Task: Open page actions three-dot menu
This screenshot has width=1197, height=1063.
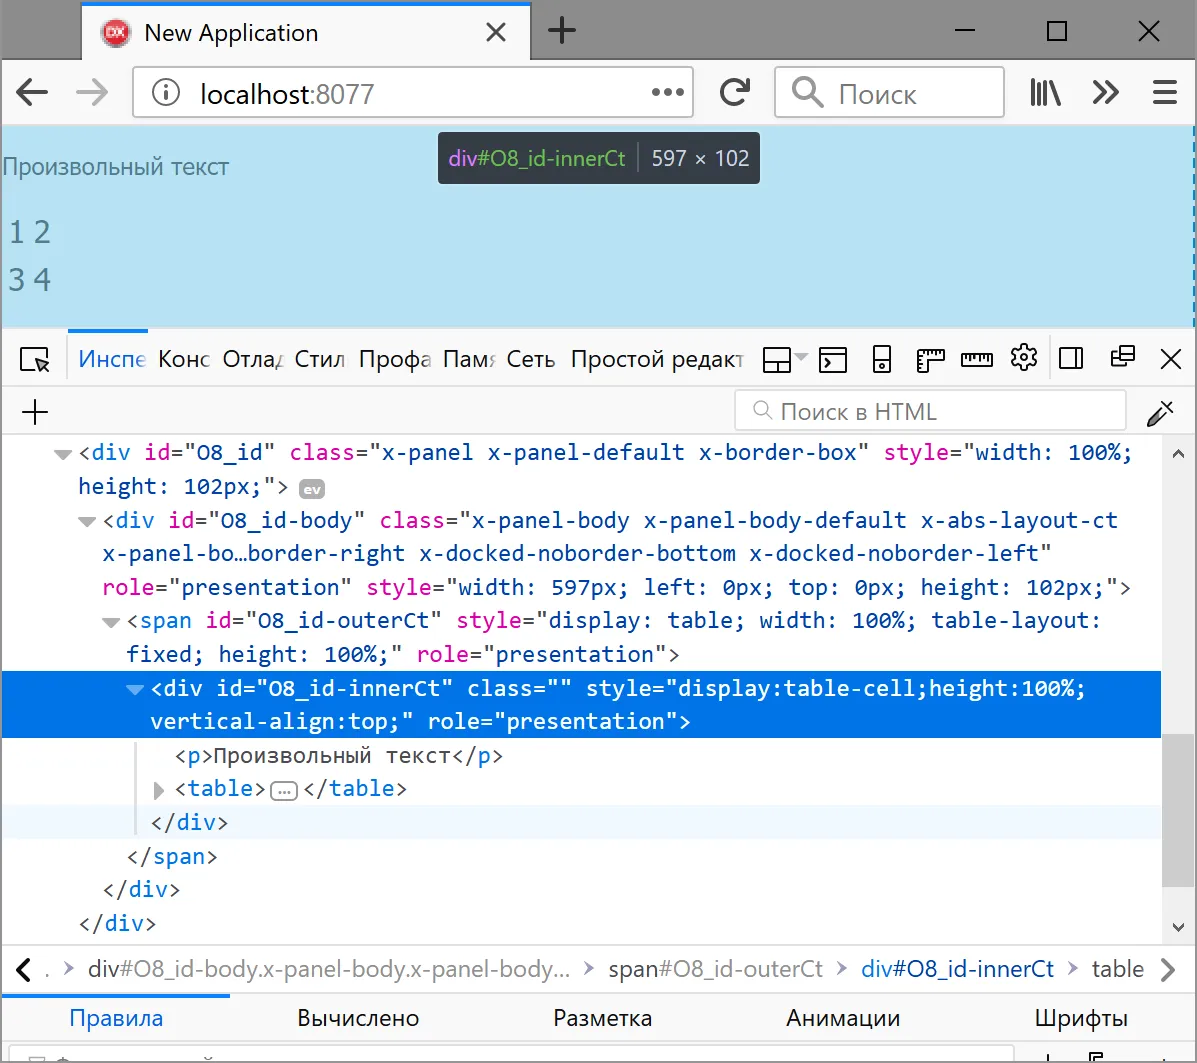Action: point(667,92)
